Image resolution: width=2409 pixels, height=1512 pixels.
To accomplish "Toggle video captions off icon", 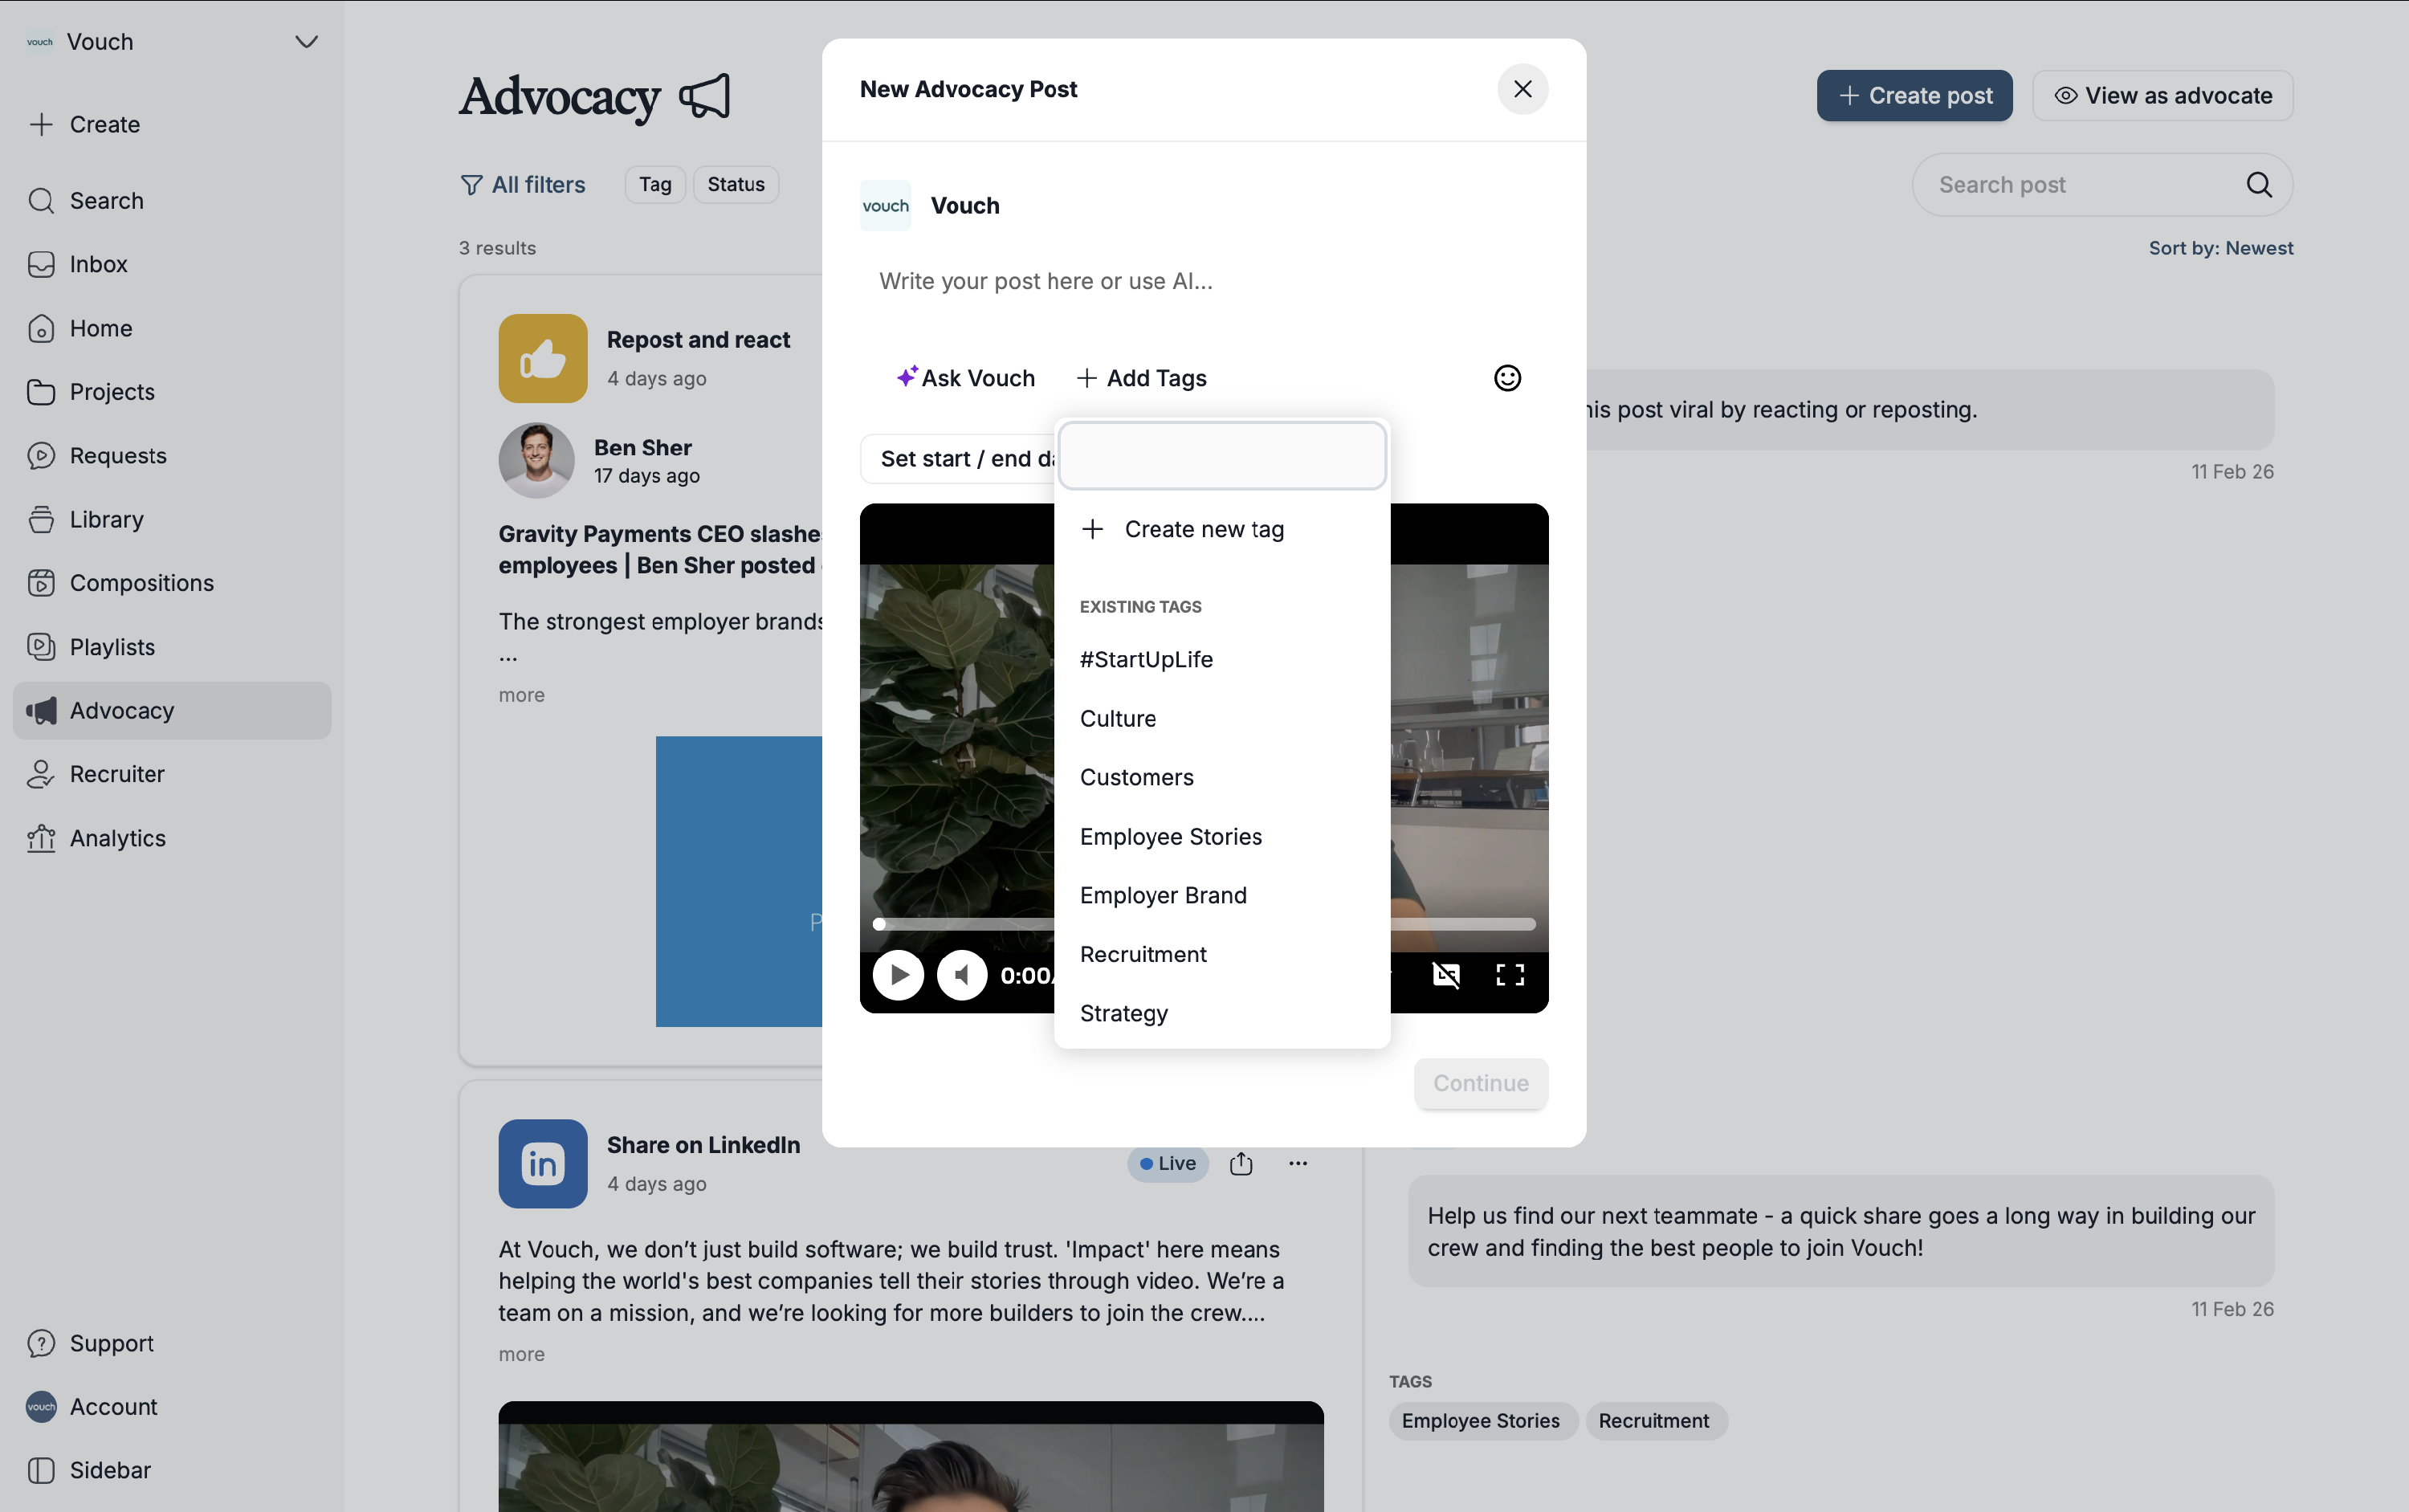I will pyautogui.click(x=1446, y=975).
